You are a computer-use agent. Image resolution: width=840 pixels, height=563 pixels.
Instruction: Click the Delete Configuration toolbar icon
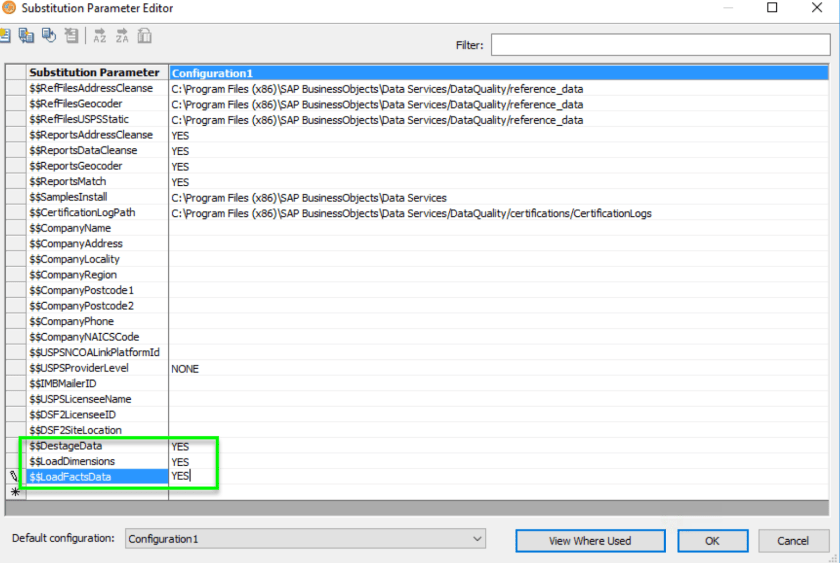tap(71, 36)
